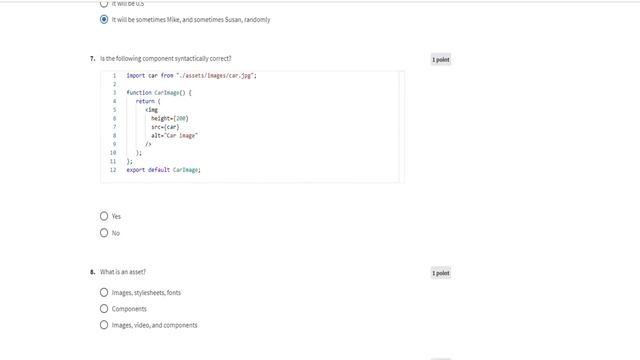This screenshot has height=360, width=640.
Task: Click the alt="Car image" code line
Action: click(174, 136)
